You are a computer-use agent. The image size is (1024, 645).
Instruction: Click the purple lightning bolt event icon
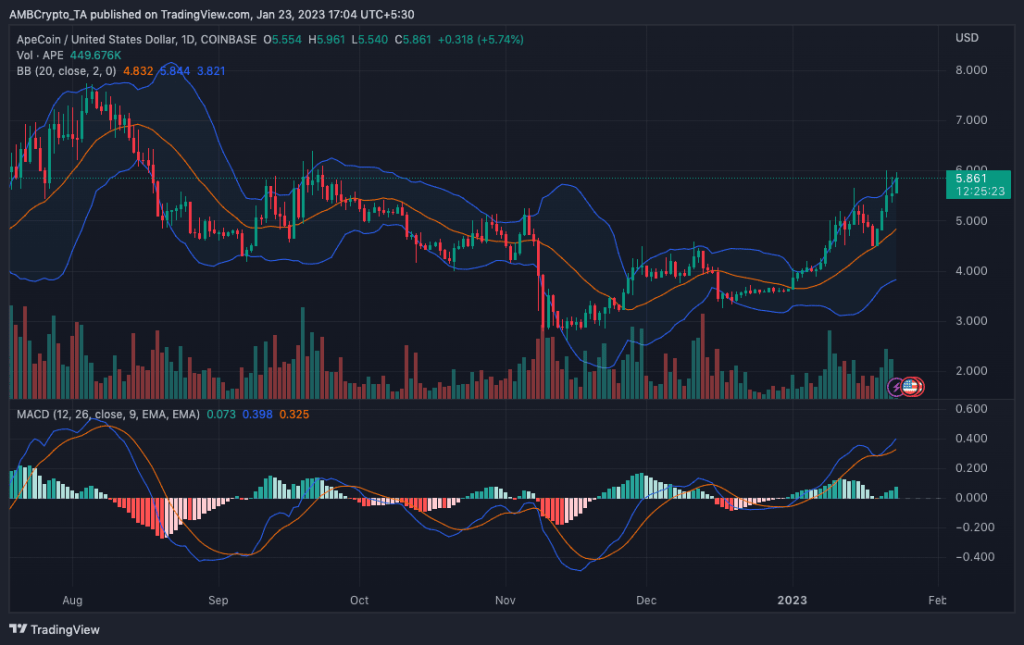897,386
